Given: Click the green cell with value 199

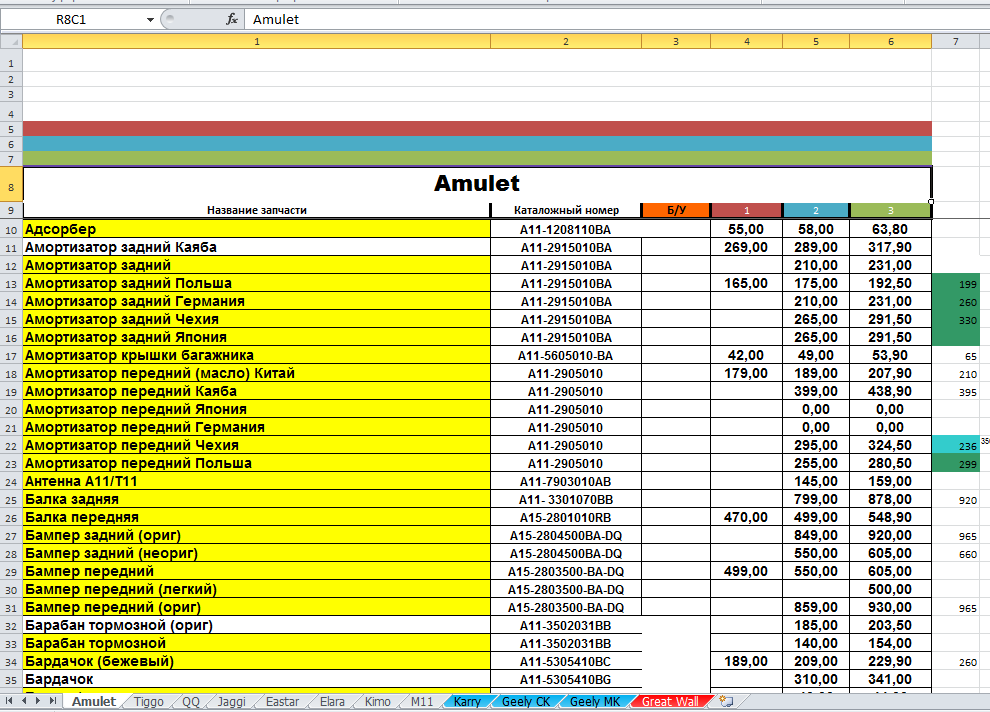Looking at the screenshot, I should click(x=956, y=284).
